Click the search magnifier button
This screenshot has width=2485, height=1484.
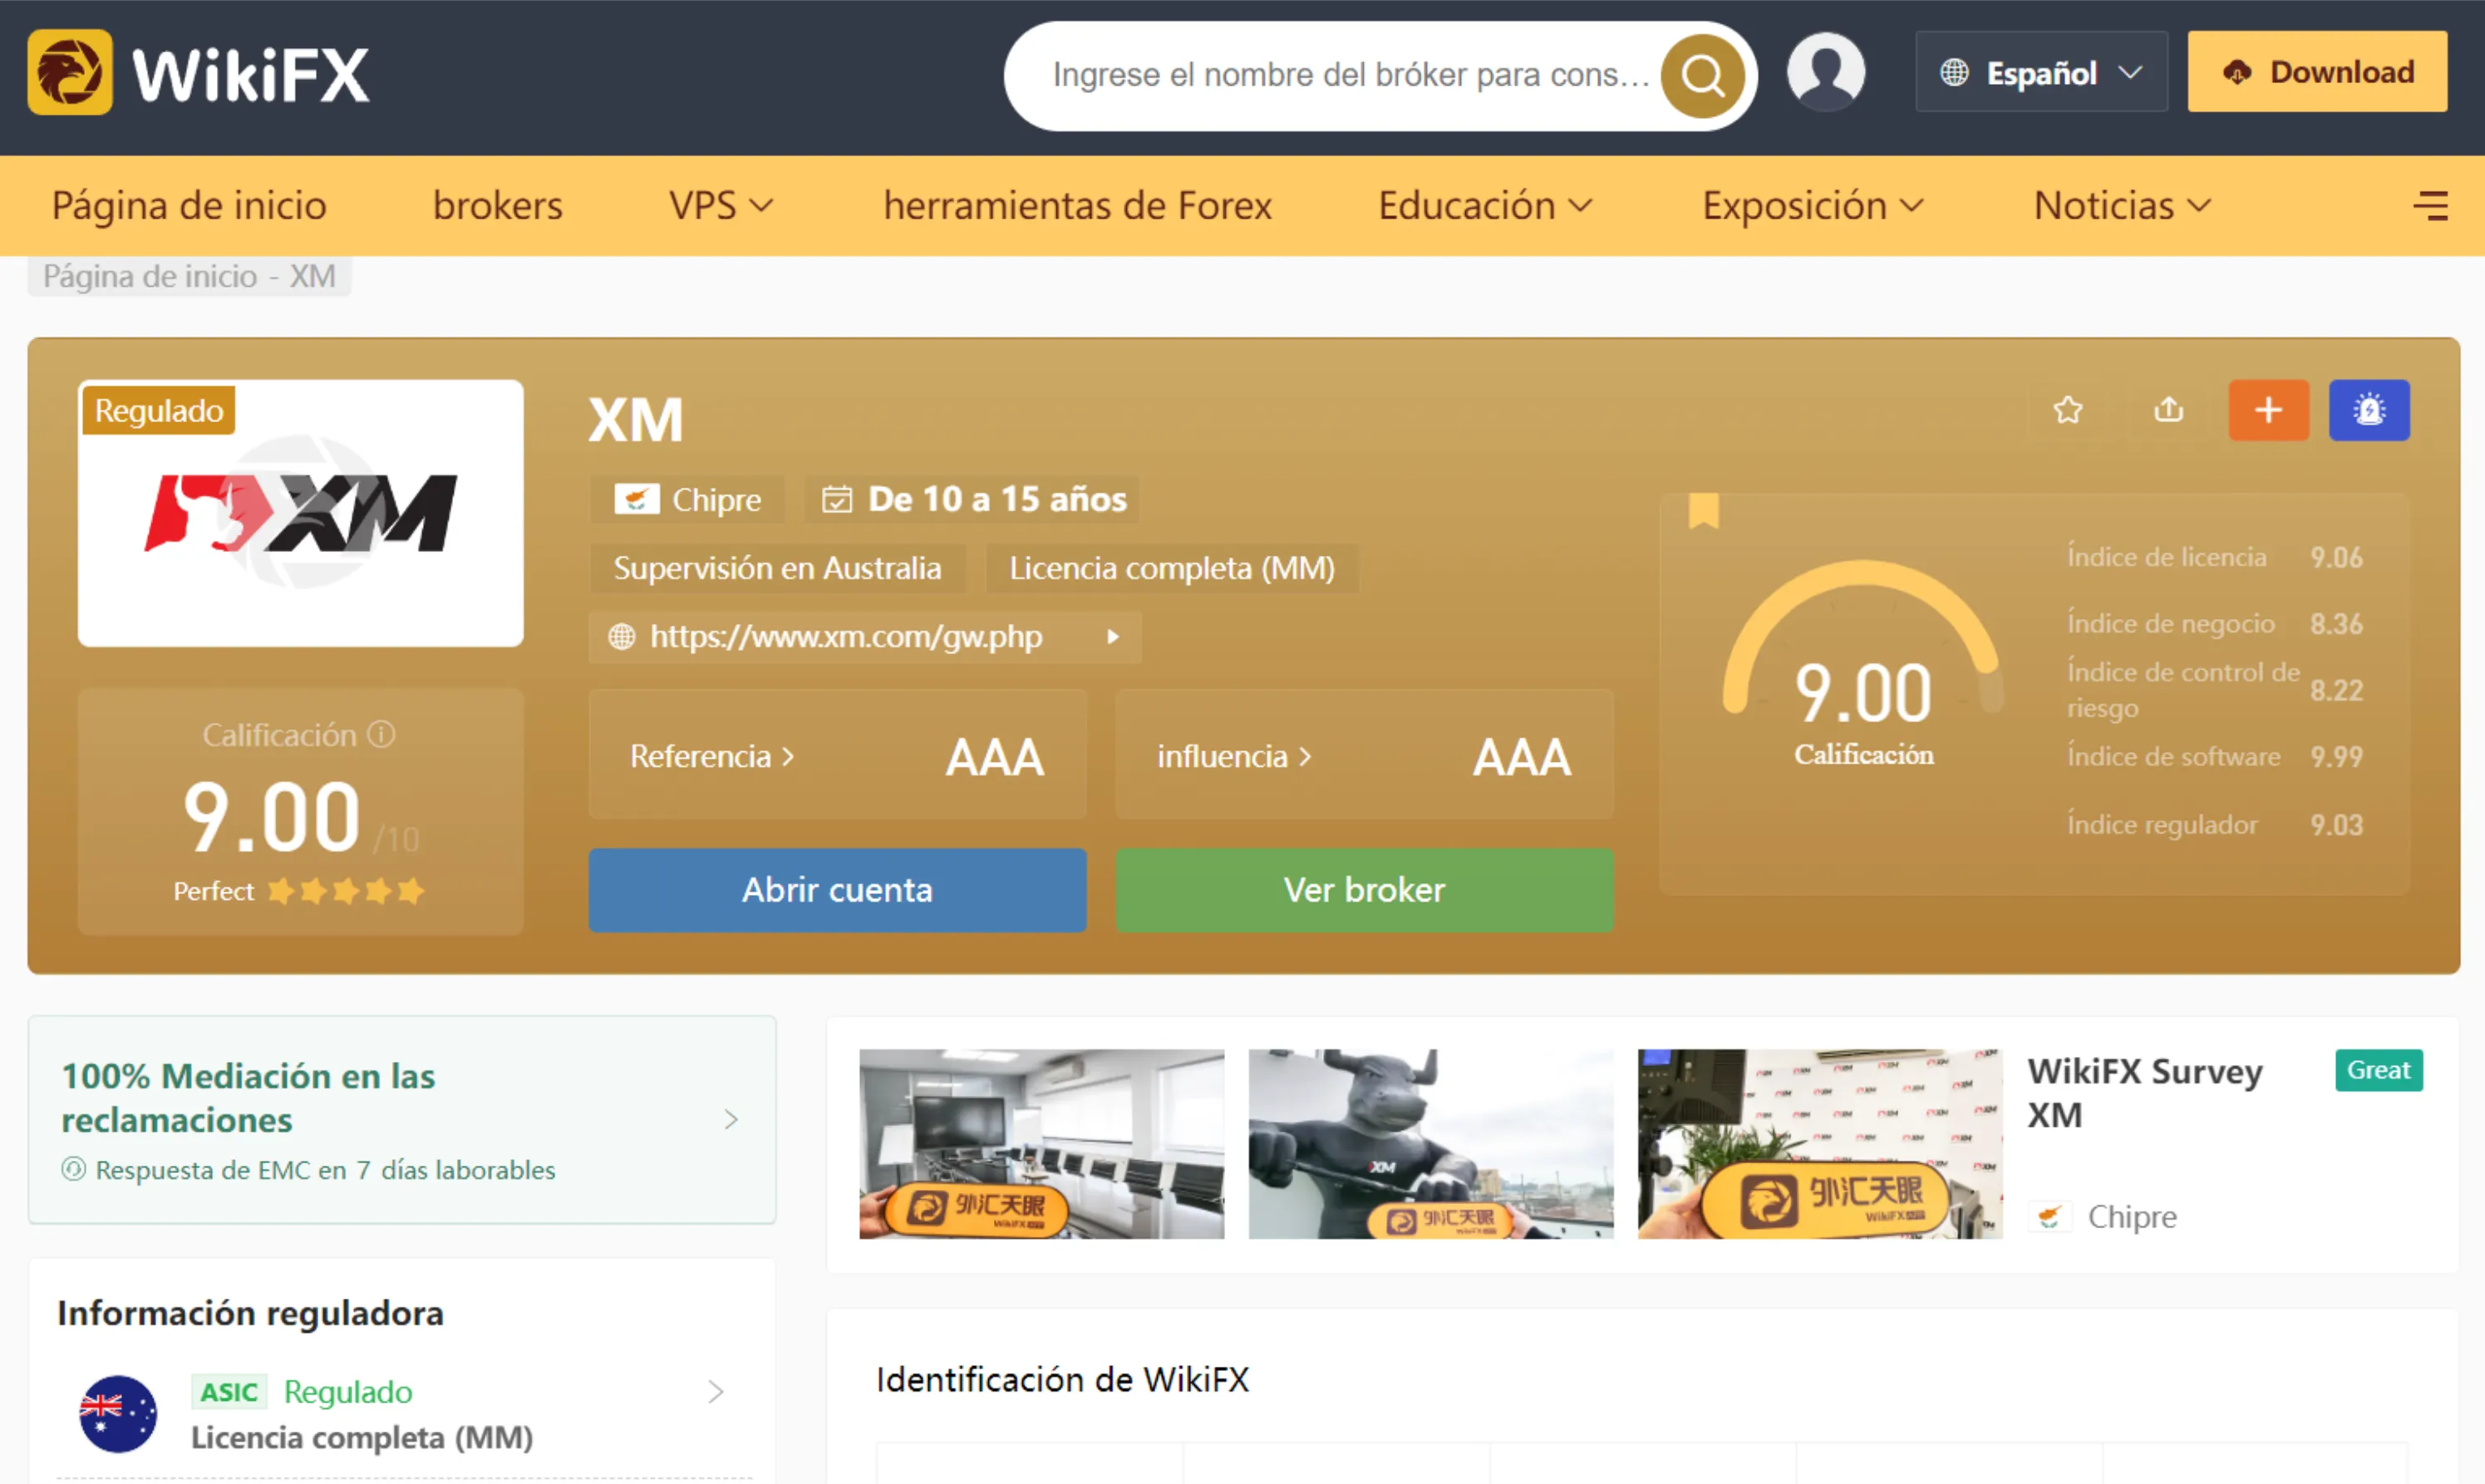click(1702, 75)
